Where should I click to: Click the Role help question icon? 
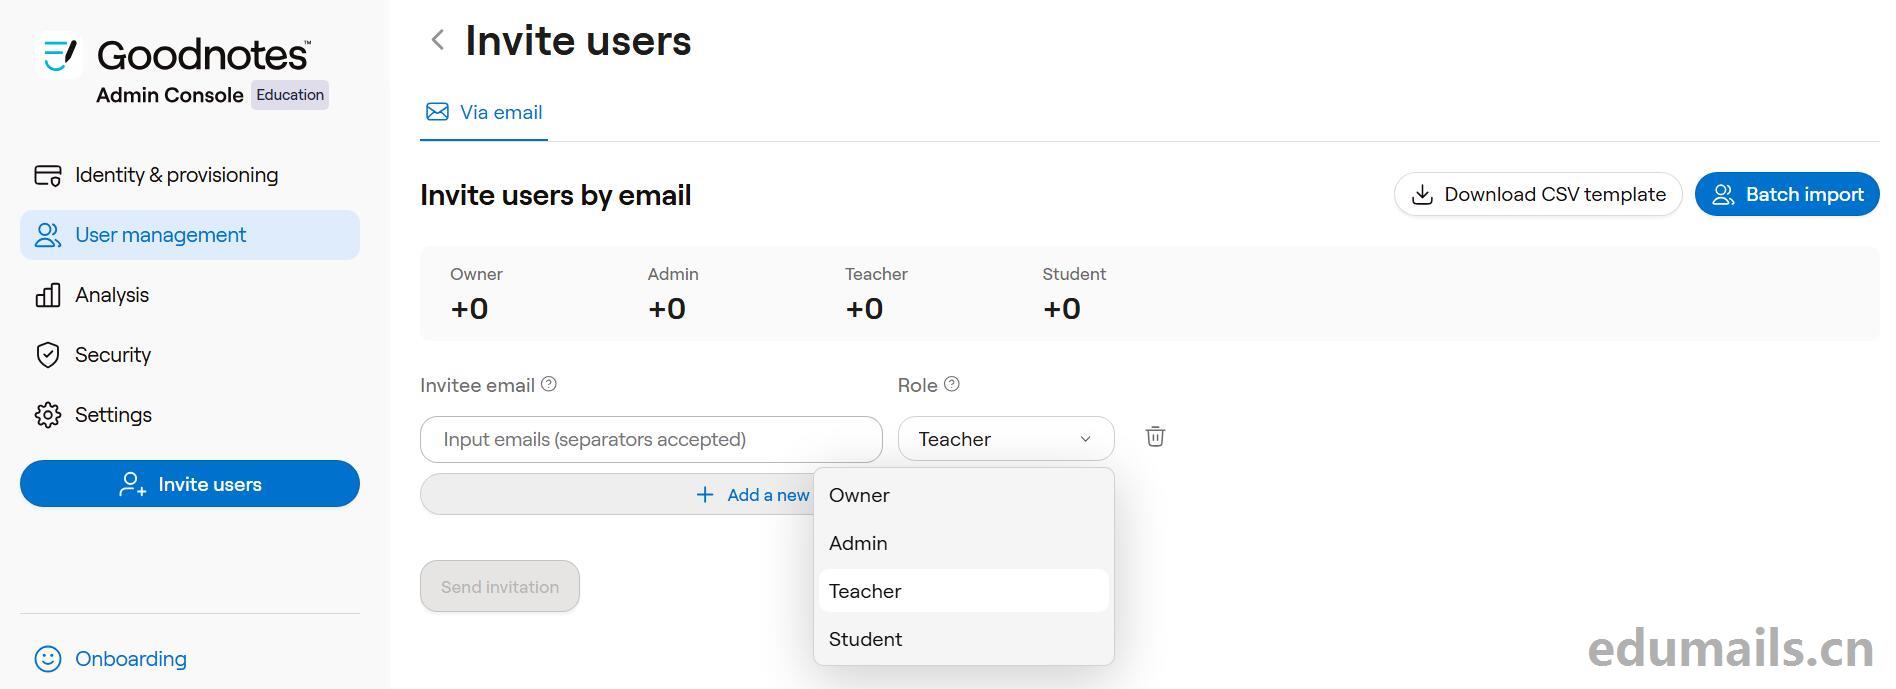coord(952,384)
